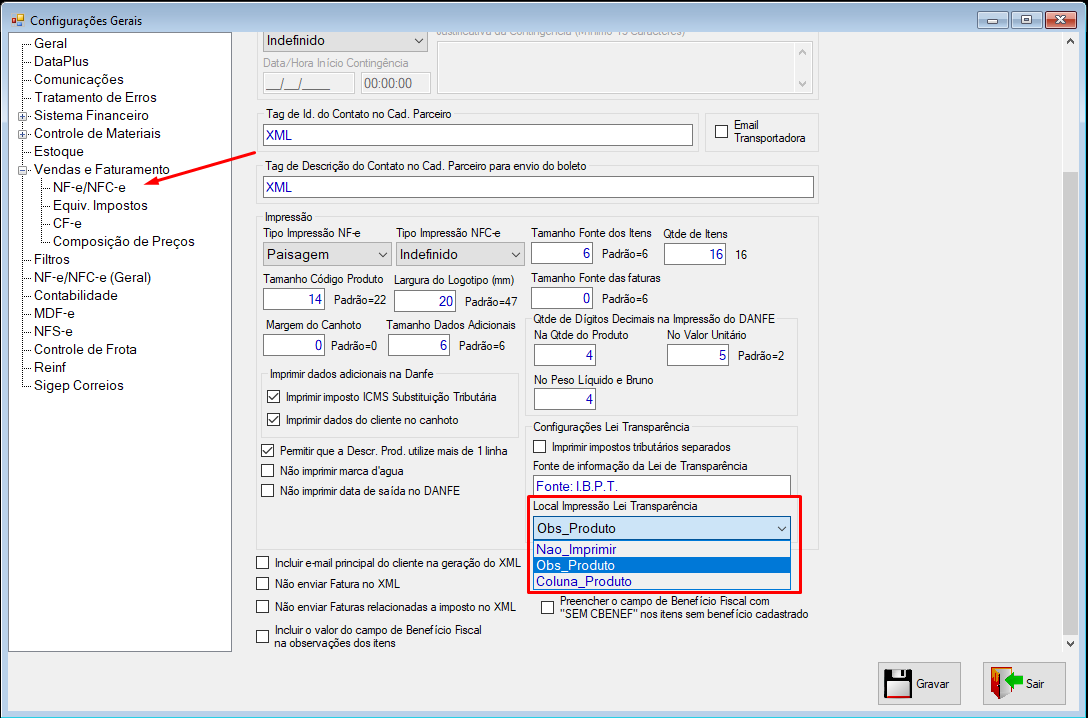The width and height of the screenshot is (1088, 718).
Task: Check Imprimir impostos tributários separados
Action: (539, 447)
